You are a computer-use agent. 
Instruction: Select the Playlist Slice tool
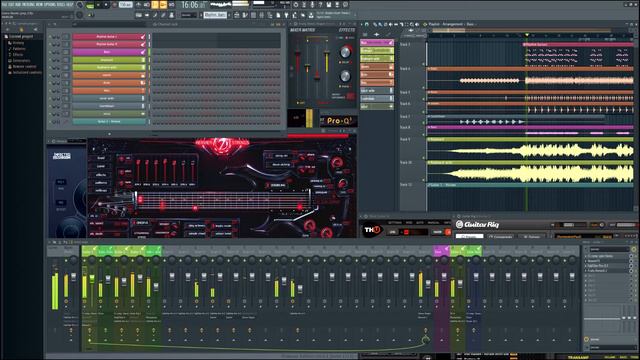(401, 24)
